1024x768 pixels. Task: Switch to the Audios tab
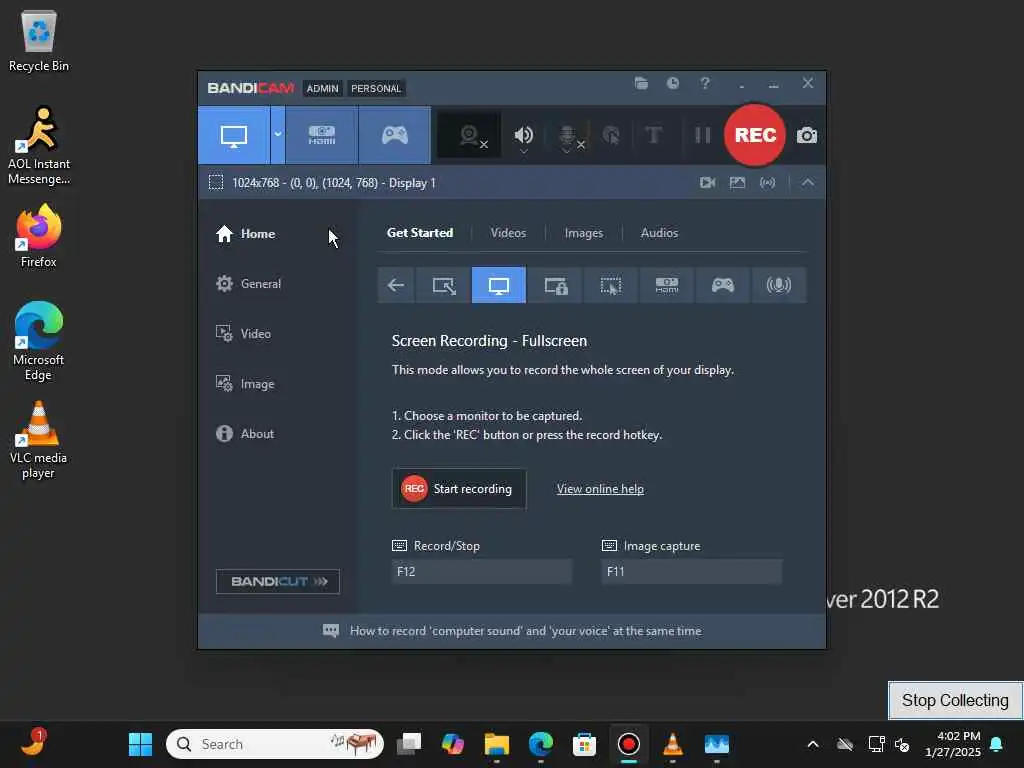tap(659, 233)
